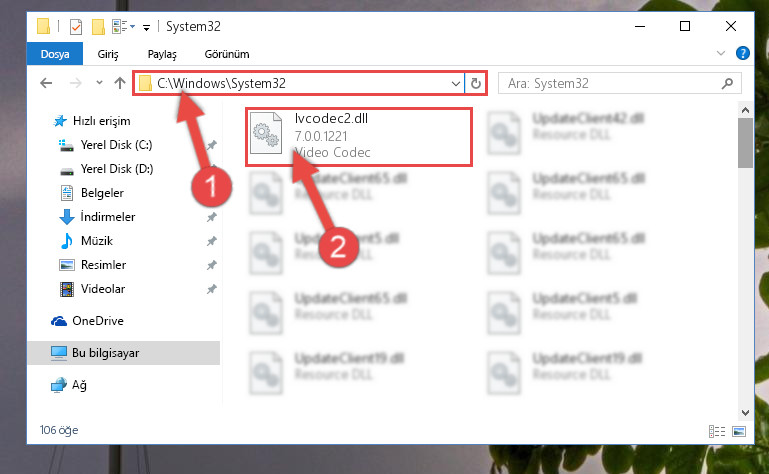Open the Help question mark icon
The height and width of the screenshot is (474, 769).
tap(743, 53)
